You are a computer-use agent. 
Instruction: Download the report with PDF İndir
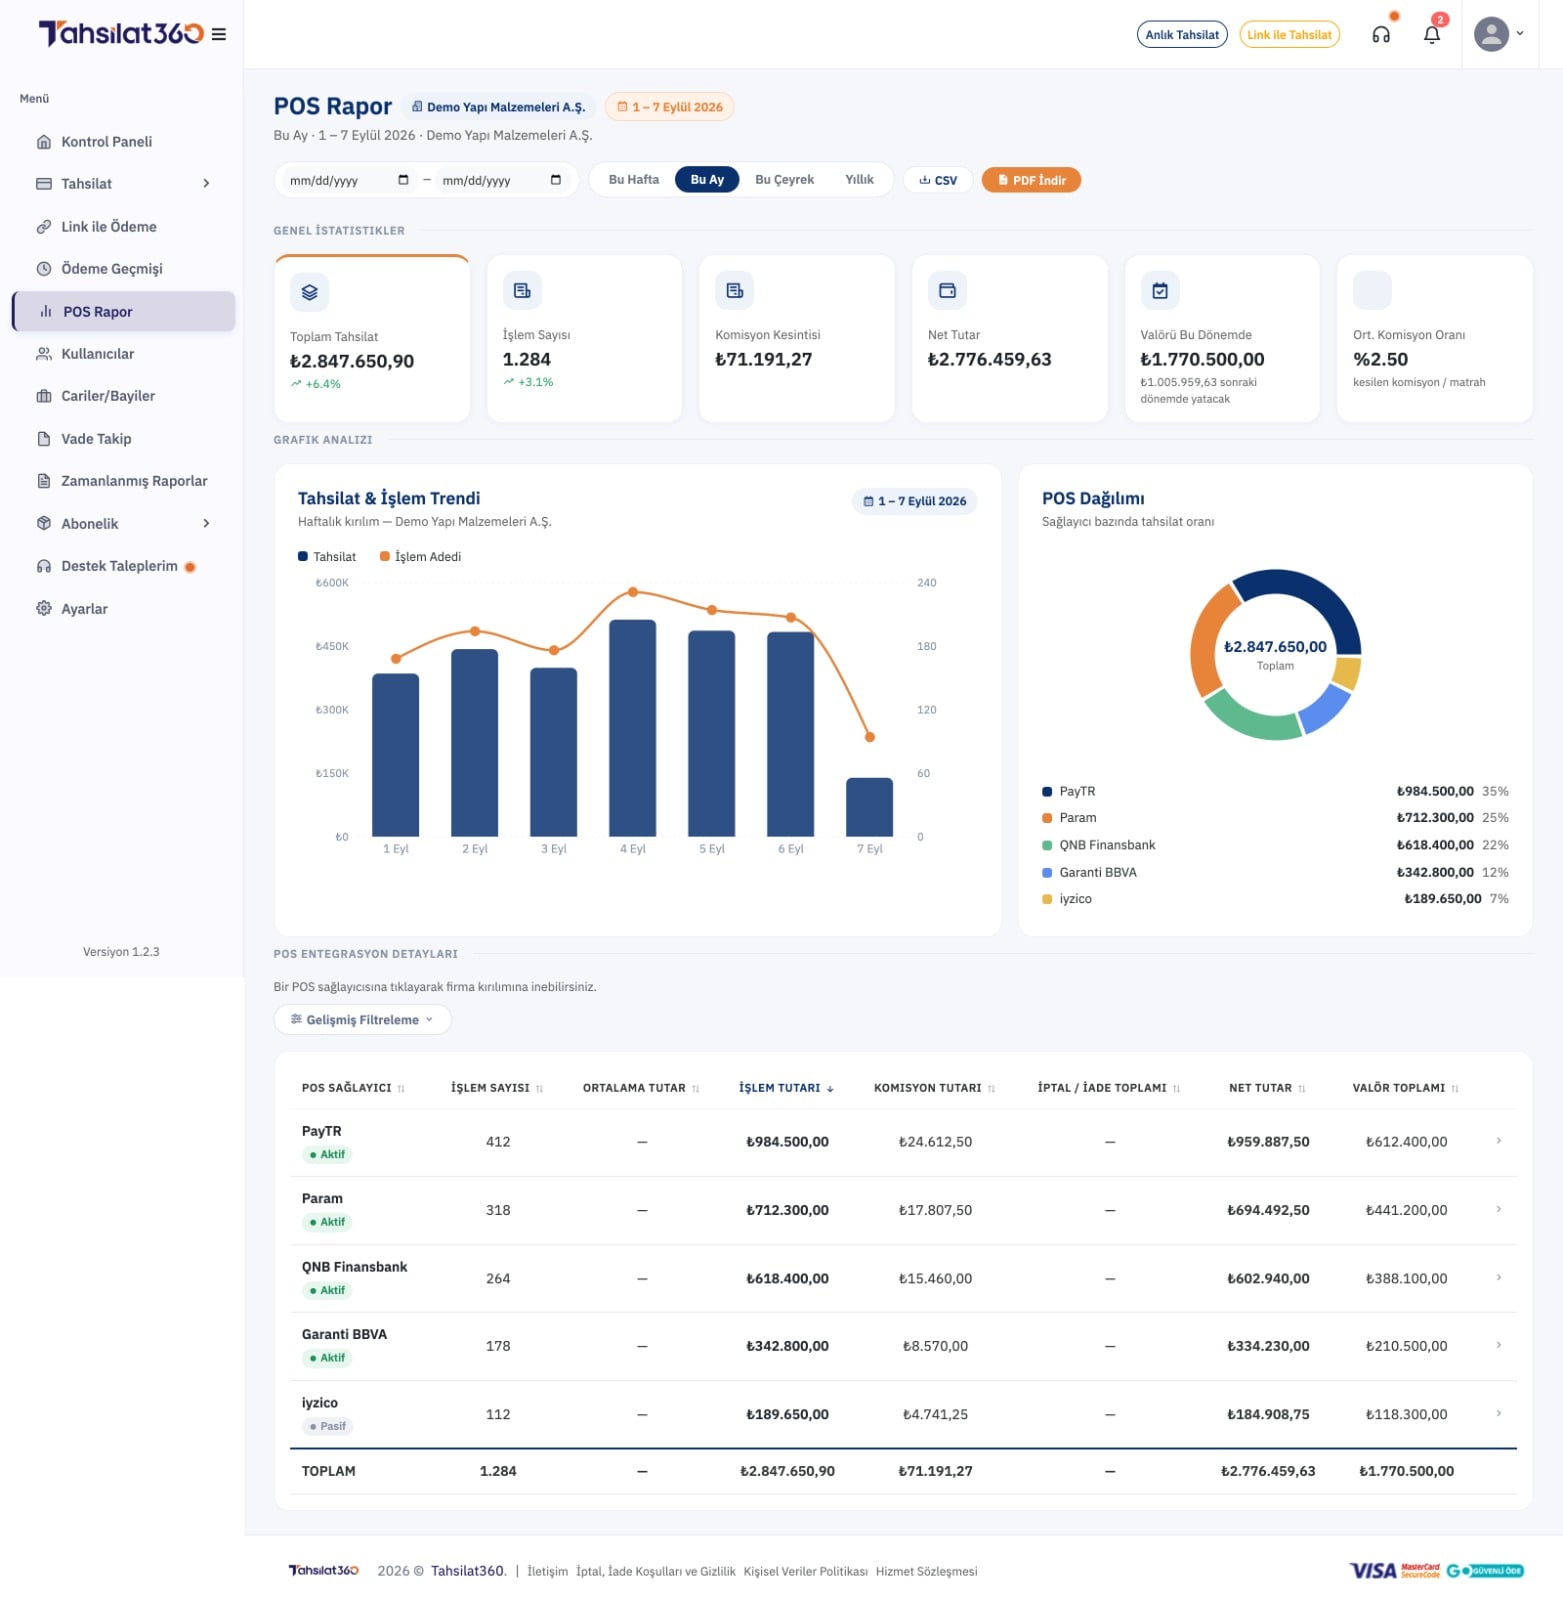tap(1031, 181)
